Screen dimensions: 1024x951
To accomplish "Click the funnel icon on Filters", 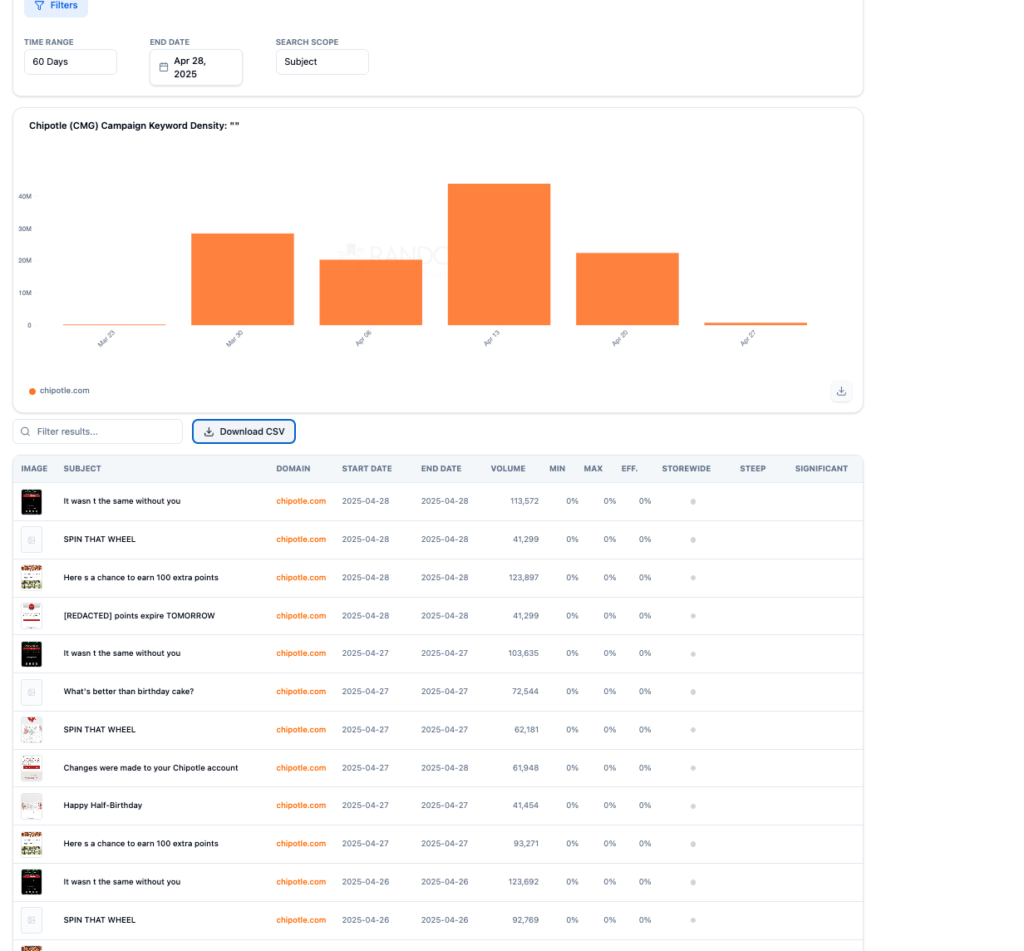I will (39, 5).
